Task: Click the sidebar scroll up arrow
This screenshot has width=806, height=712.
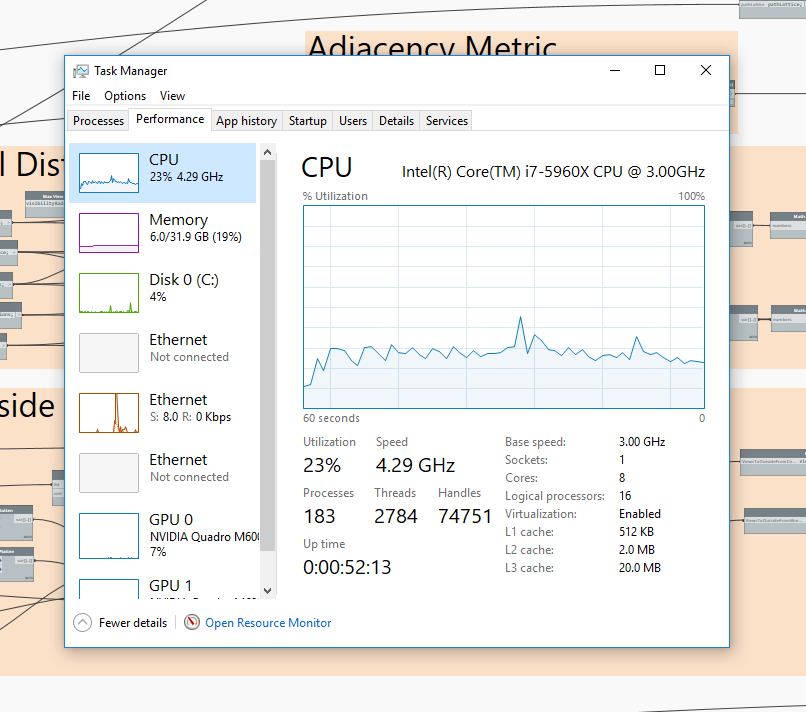Action: tap(267, 152)
